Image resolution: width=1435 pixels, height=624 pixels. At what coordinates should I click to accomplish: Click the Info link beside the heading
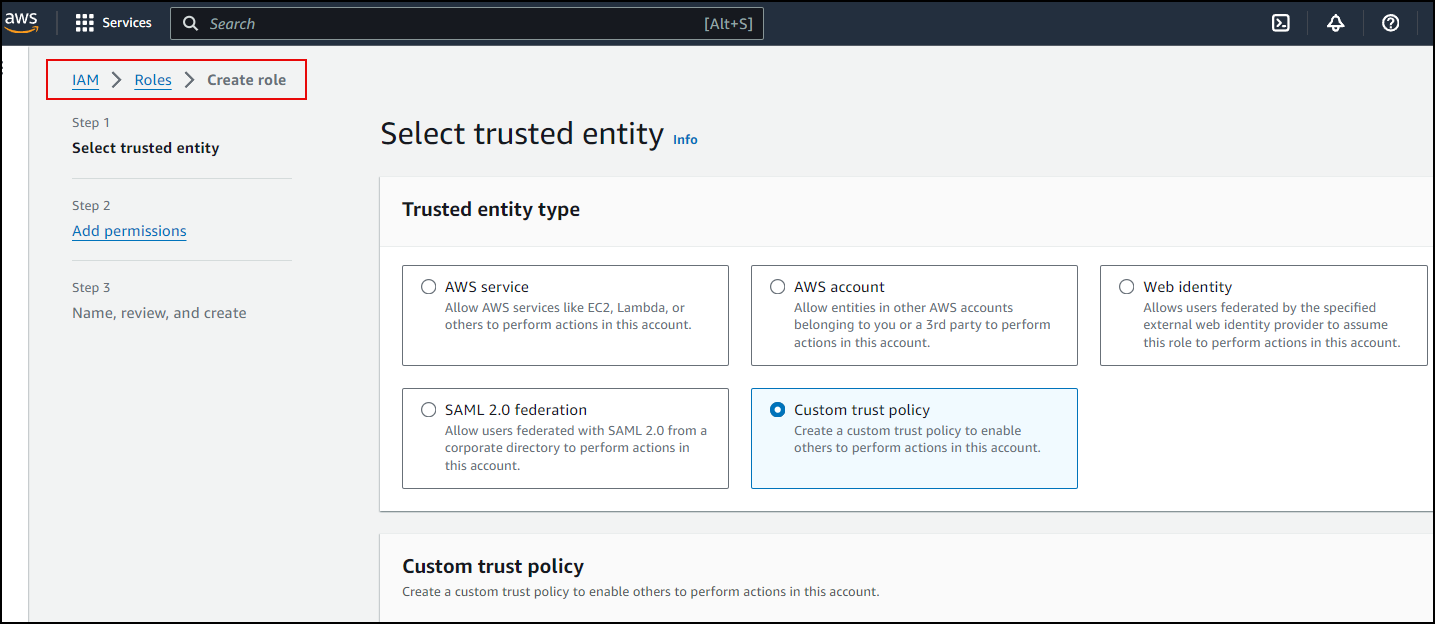pyautogui.click(x=685, y=140)
